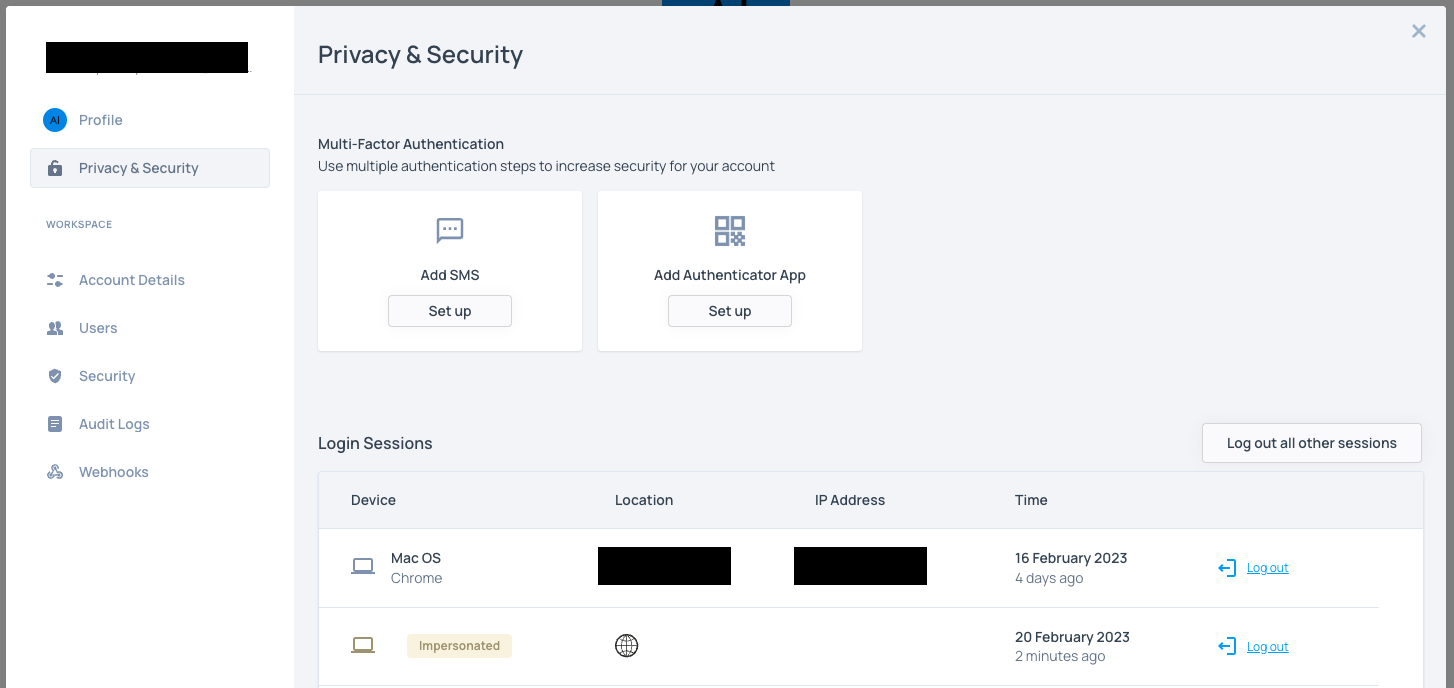Click the log out arrow icon for Mac OS session
Image resolution: width=1454 pixels, height=688 pixels.
[1227, 568]
